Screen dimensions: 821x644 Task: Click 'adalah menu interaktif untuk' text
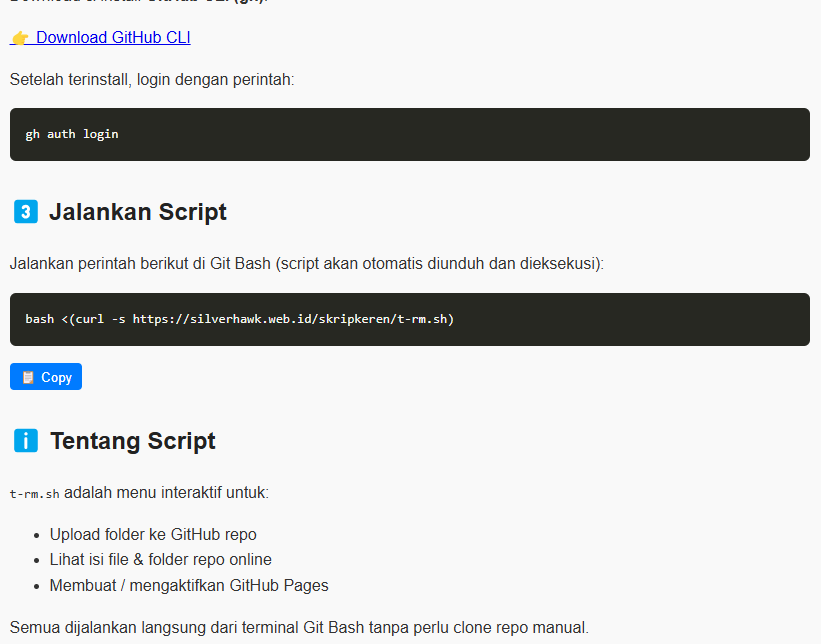166,492
